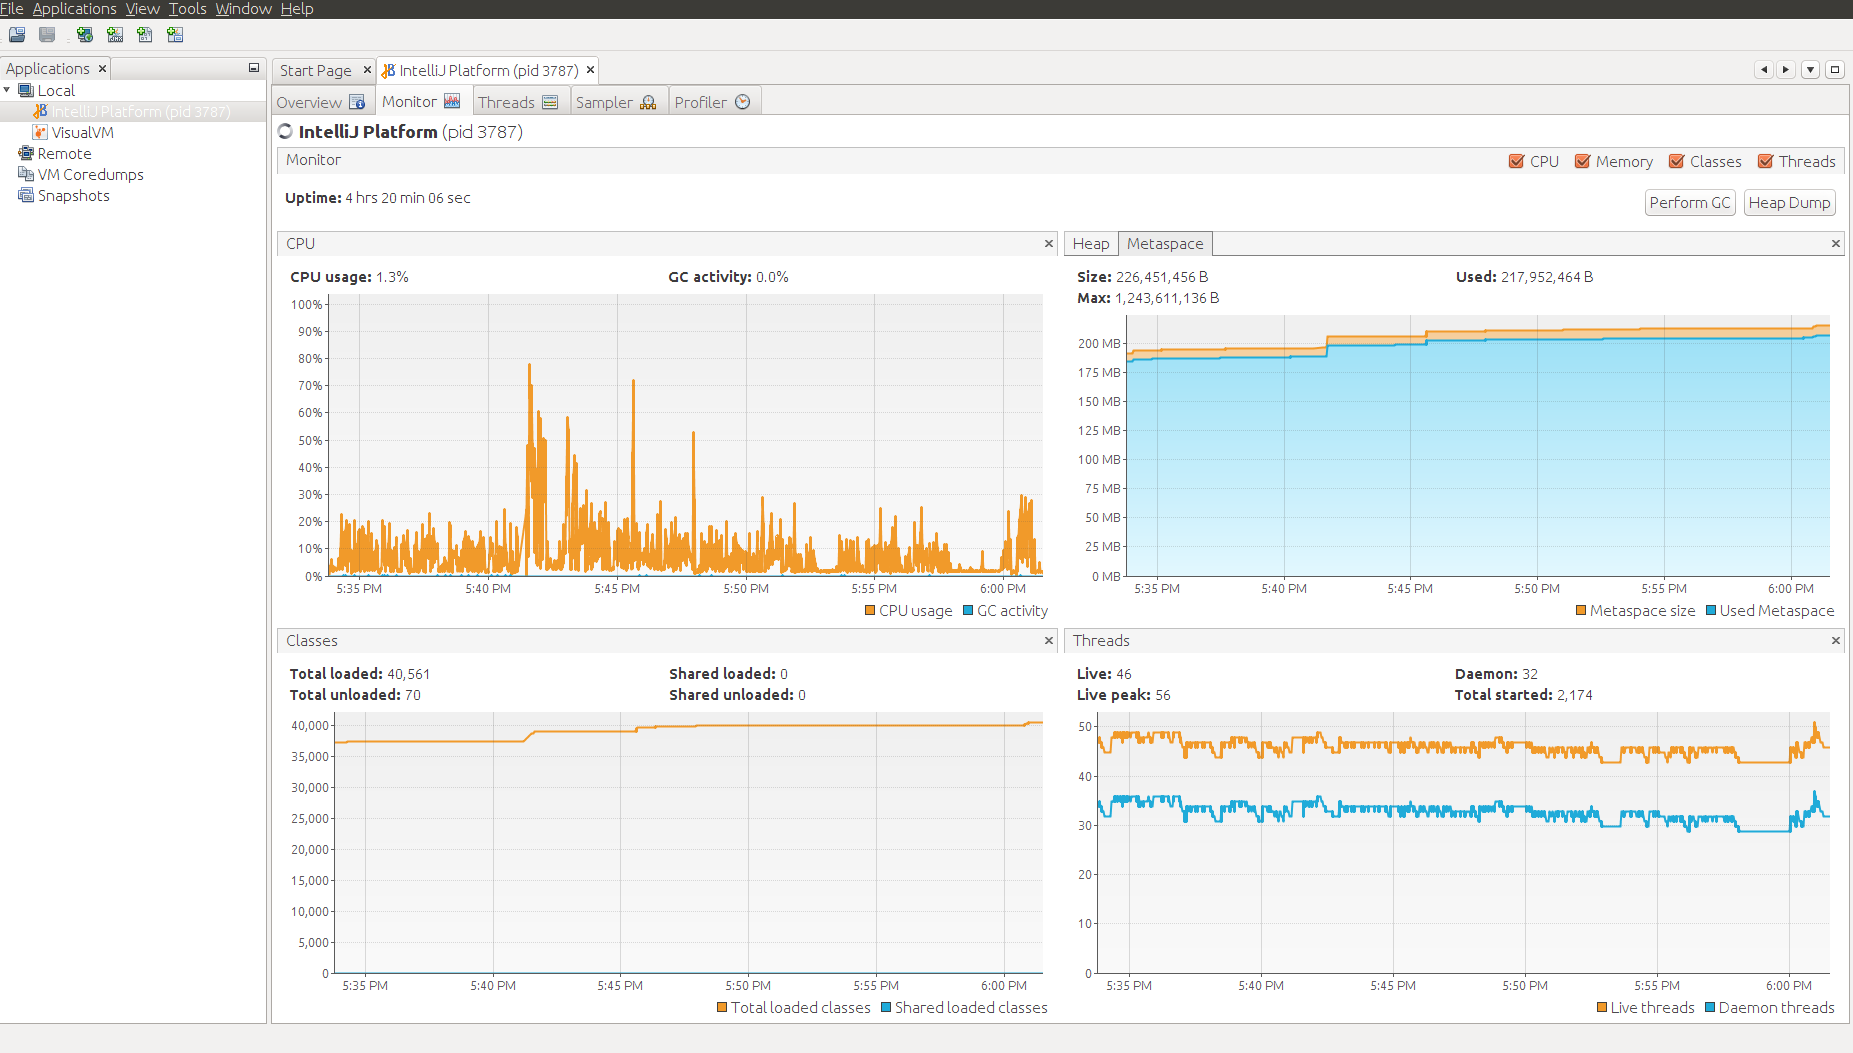Open the Tools menu

pyautogui.click(x=188, y=9)
